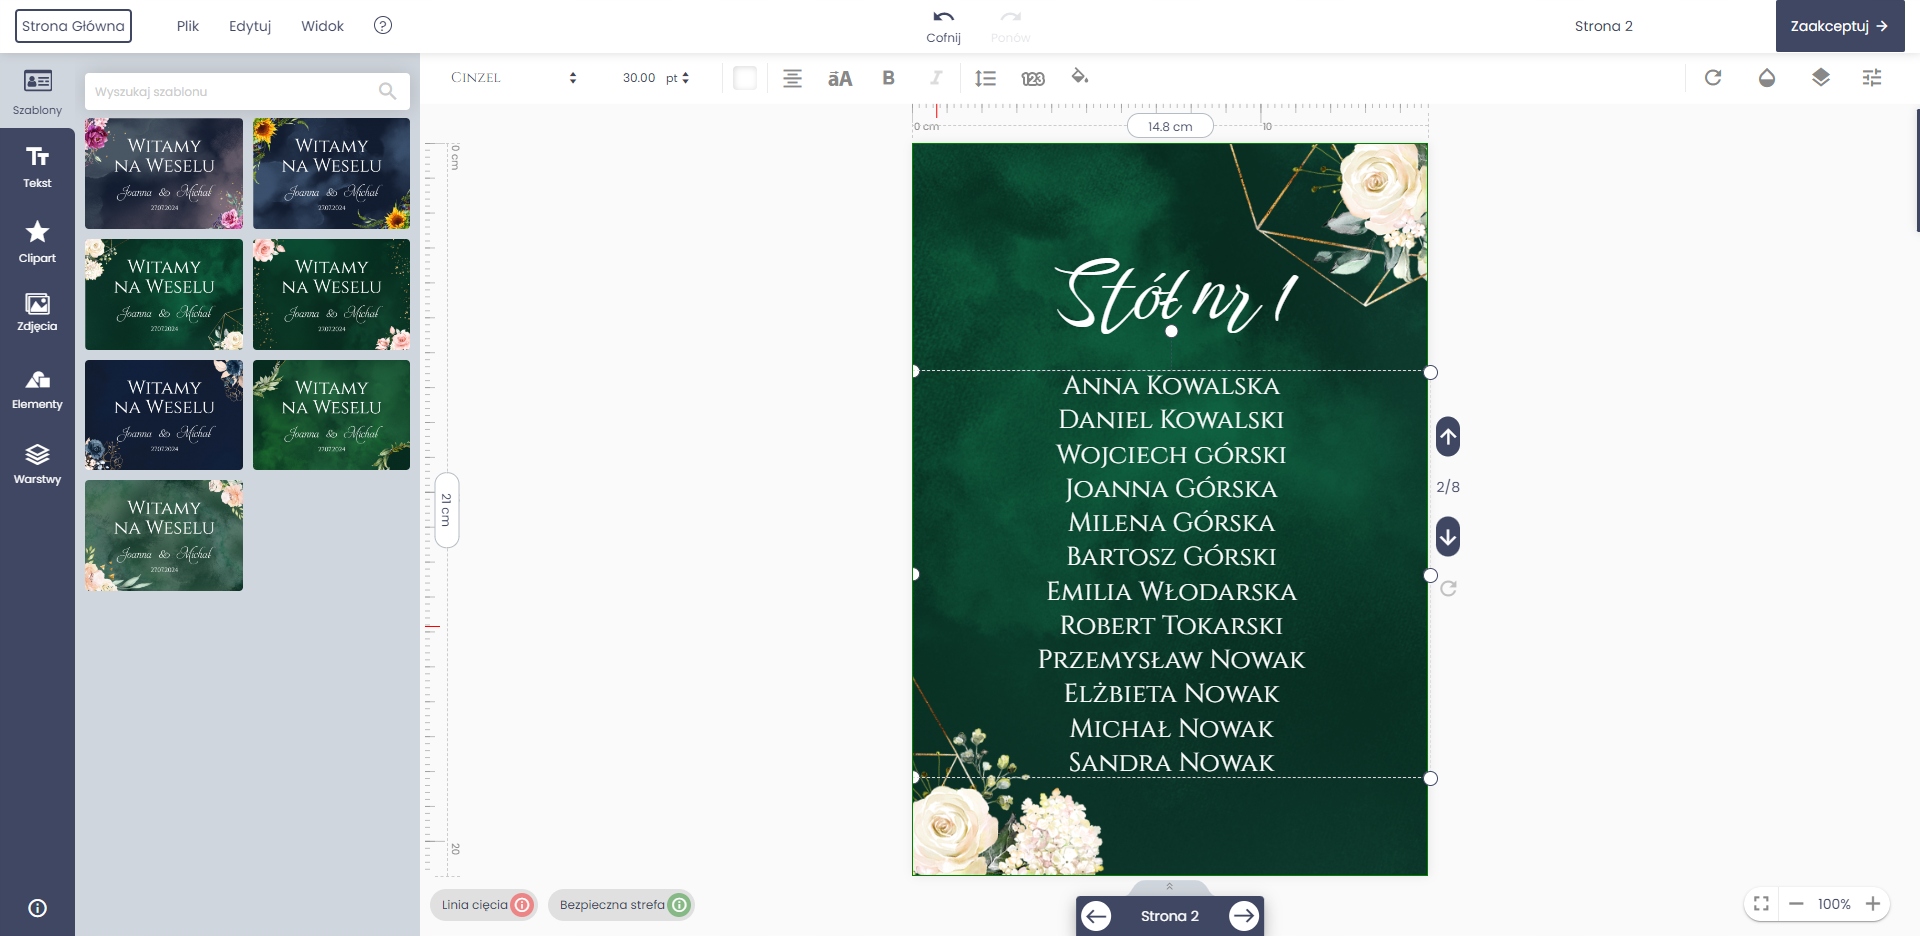The height and width of the screenshot is (936, 1920).
Task: Open the Cinzel font dropdown
Action: [513, 78]
